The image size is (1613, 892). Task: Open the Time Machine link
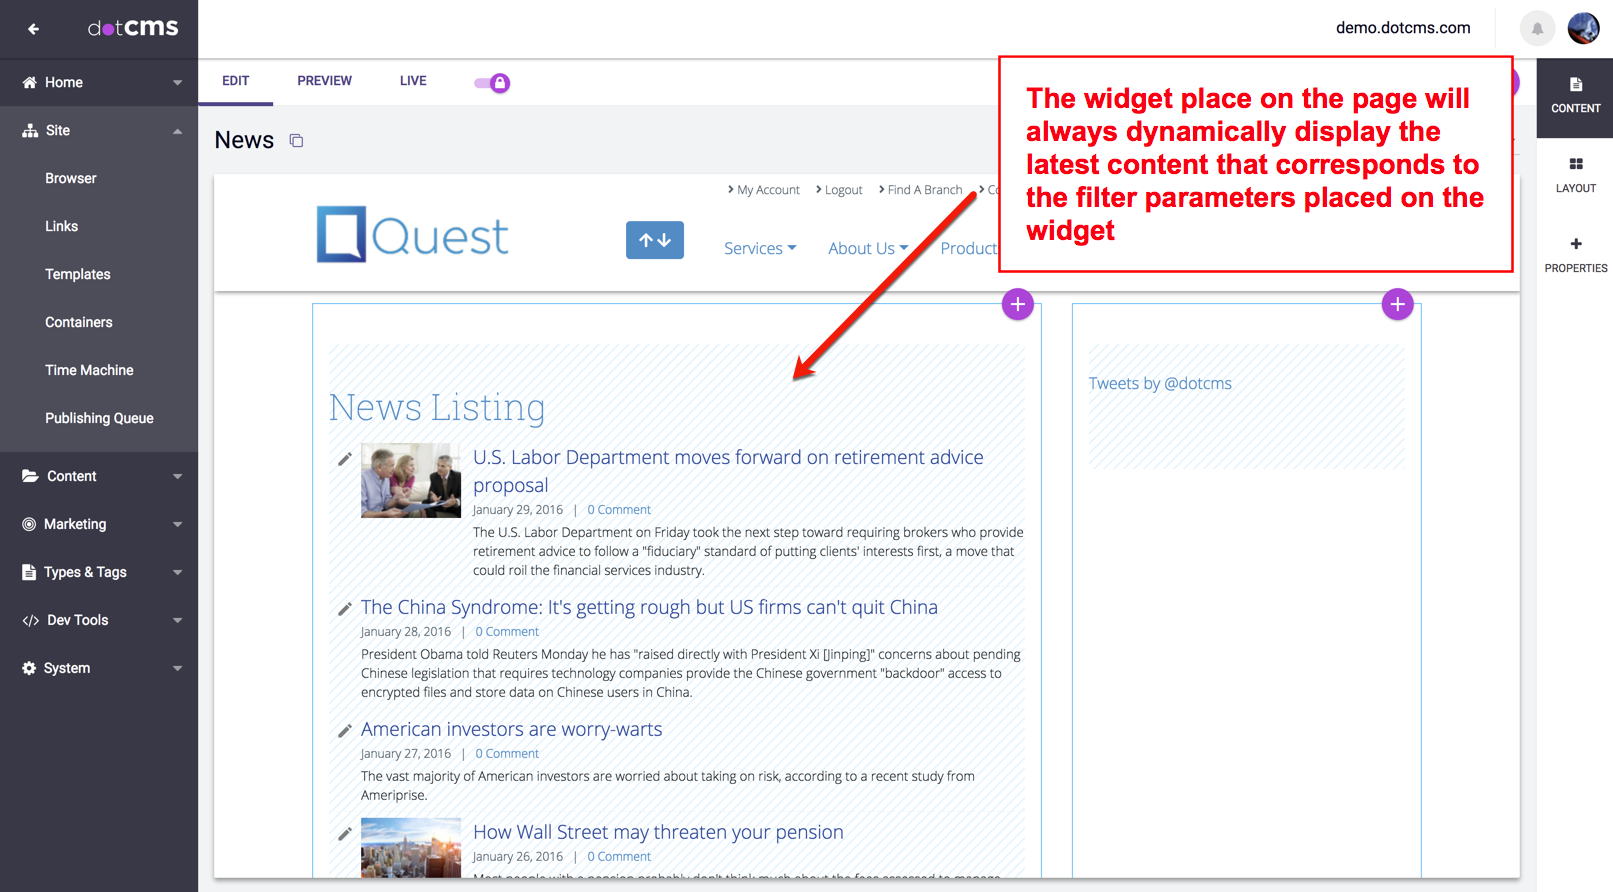(89, 370)
